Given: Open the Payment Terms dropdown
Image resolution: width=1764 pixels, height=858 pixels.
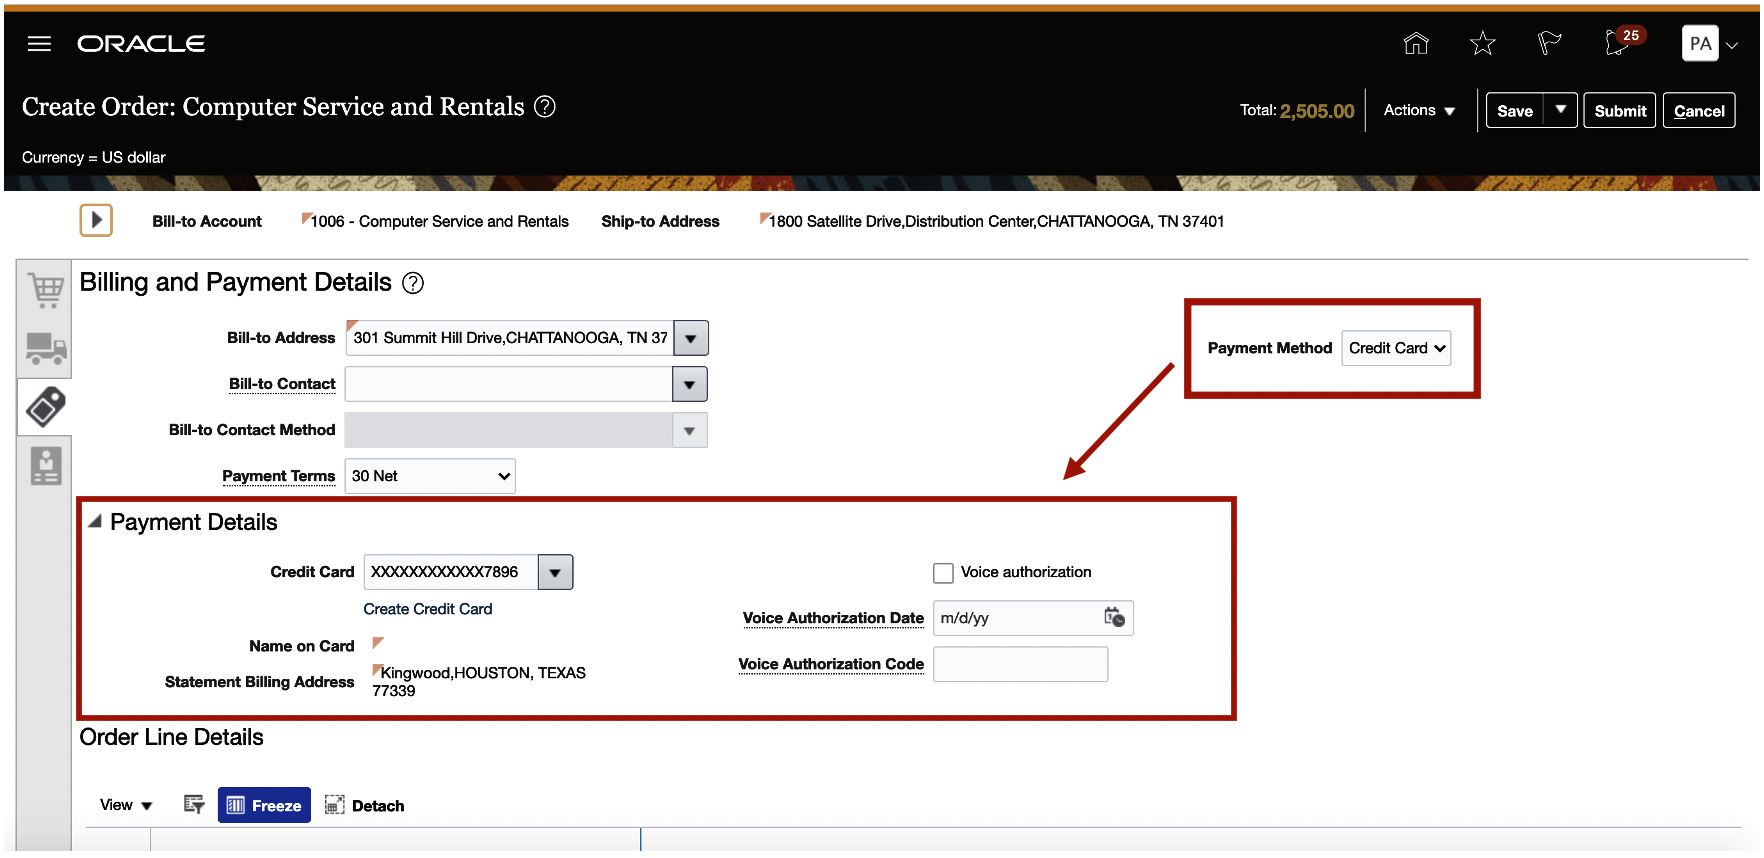Looking at the screenshot, I should pyautogui.click(x=430, y=476).
